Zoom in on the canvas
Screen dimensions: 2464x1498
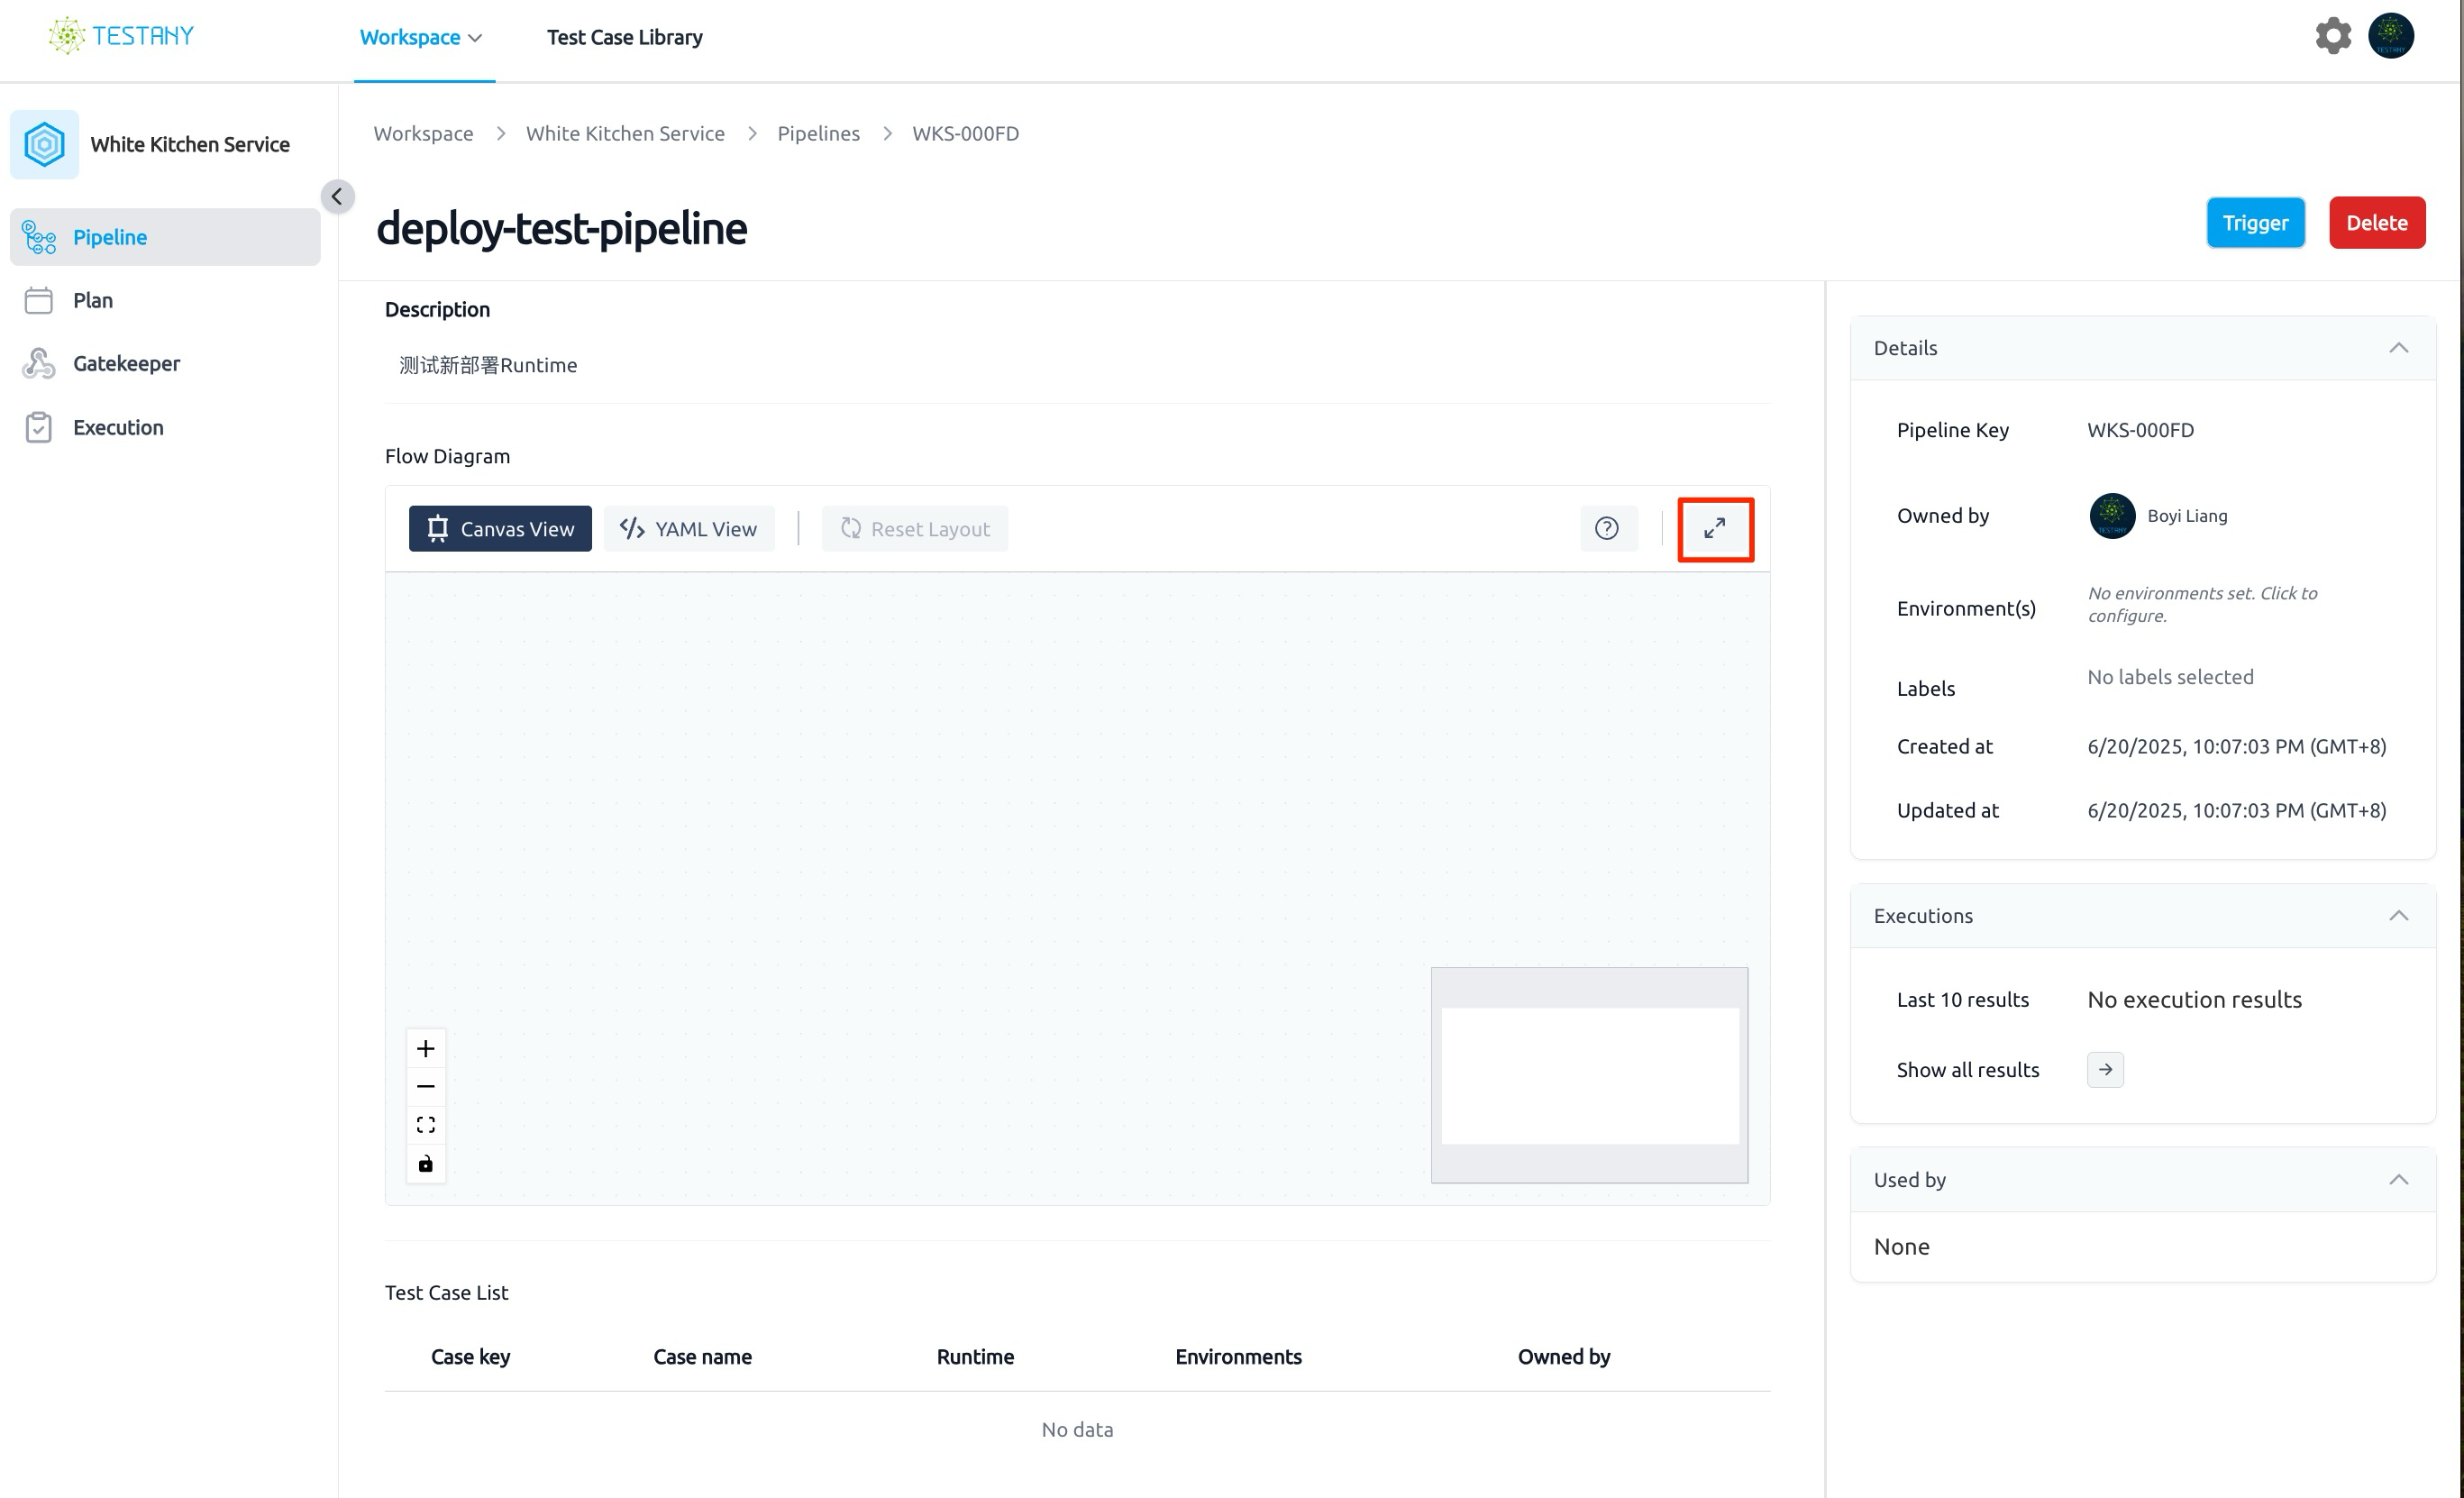point(426,1049)
